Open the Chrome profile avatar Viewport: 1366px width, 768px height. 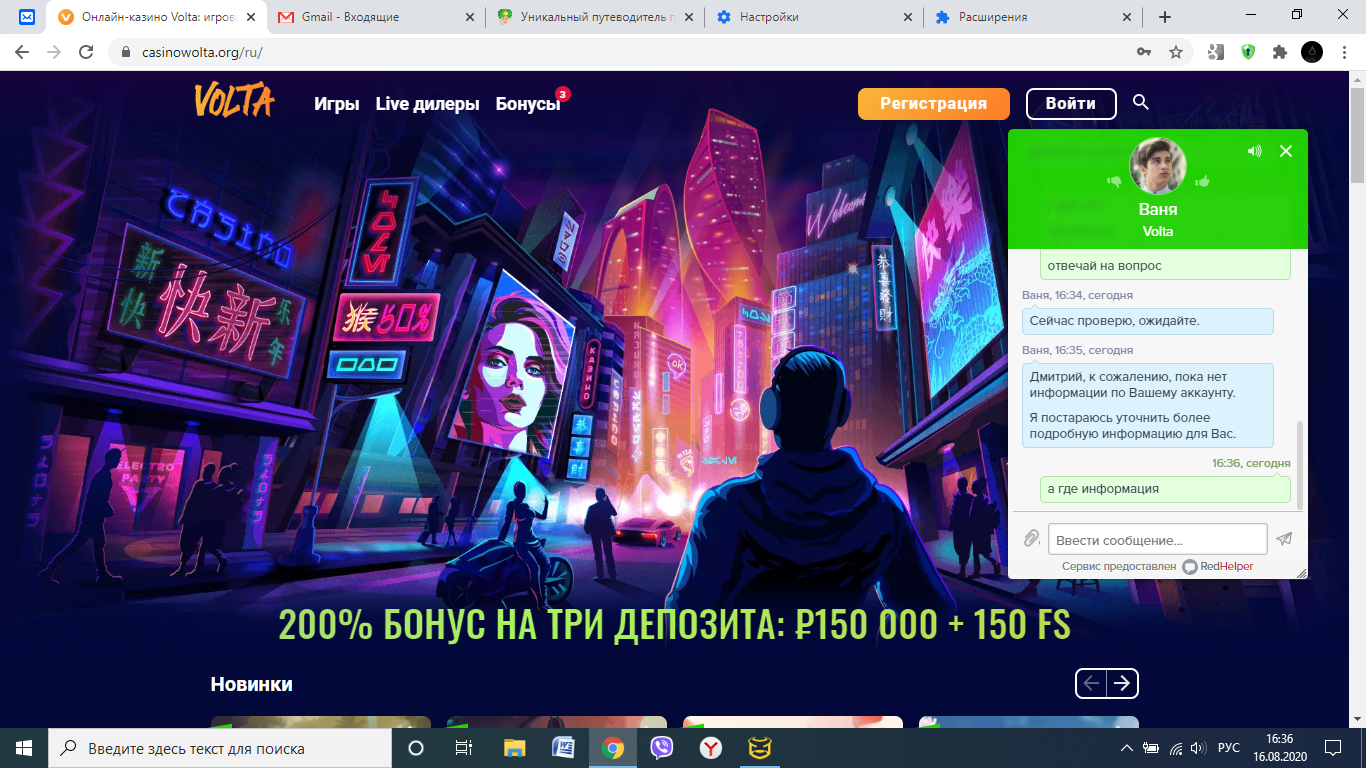point(1312,52)
